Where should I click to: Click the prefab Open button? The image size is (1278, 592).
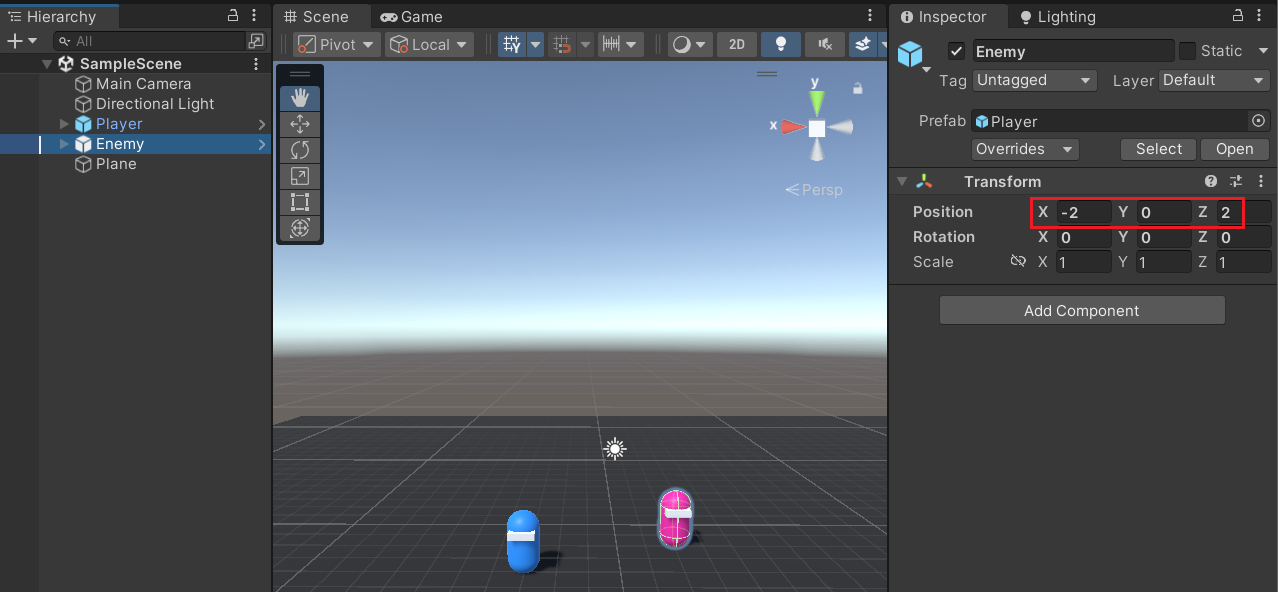coord(1235,149)
